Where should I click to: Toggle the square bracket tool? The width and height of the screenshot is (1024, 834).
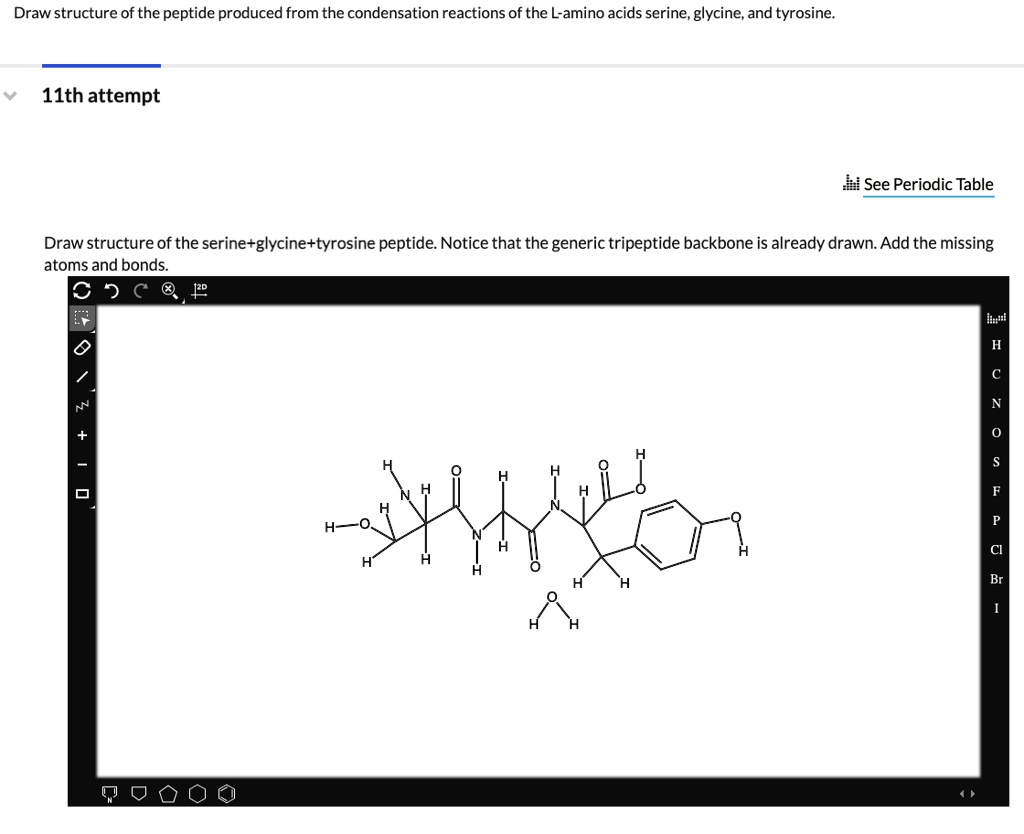82,492
